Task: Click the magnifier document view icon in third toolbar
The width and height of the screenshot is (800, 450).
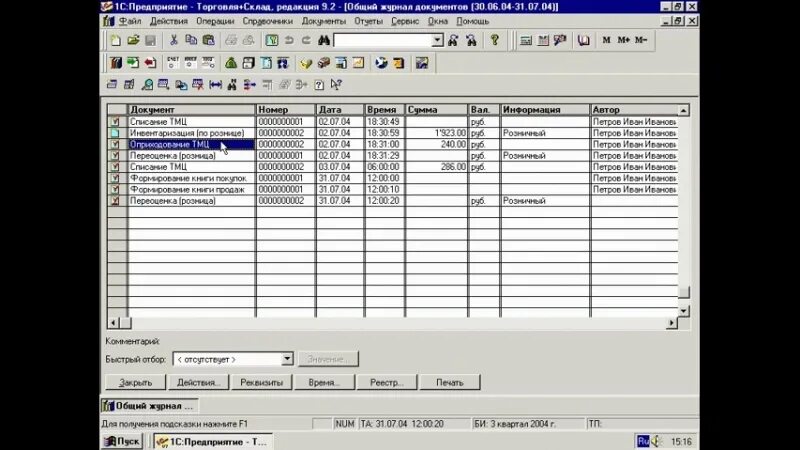Action: 147,85
